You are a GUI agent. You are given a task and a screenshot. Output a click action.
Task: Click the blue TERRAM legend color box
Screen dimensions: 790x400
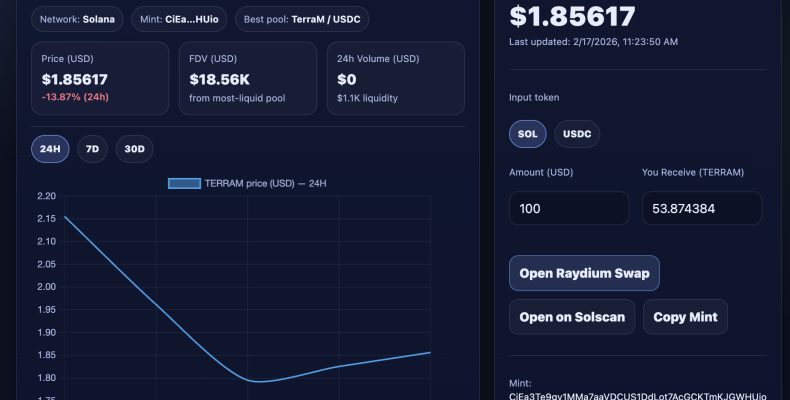(x=184, y=183)
